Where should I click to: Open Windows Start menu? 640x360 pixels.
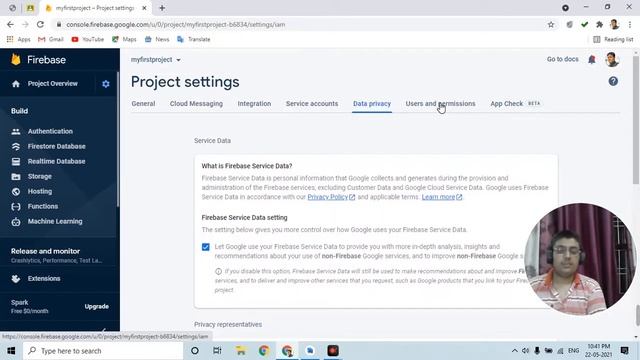(x=11, y=351)
